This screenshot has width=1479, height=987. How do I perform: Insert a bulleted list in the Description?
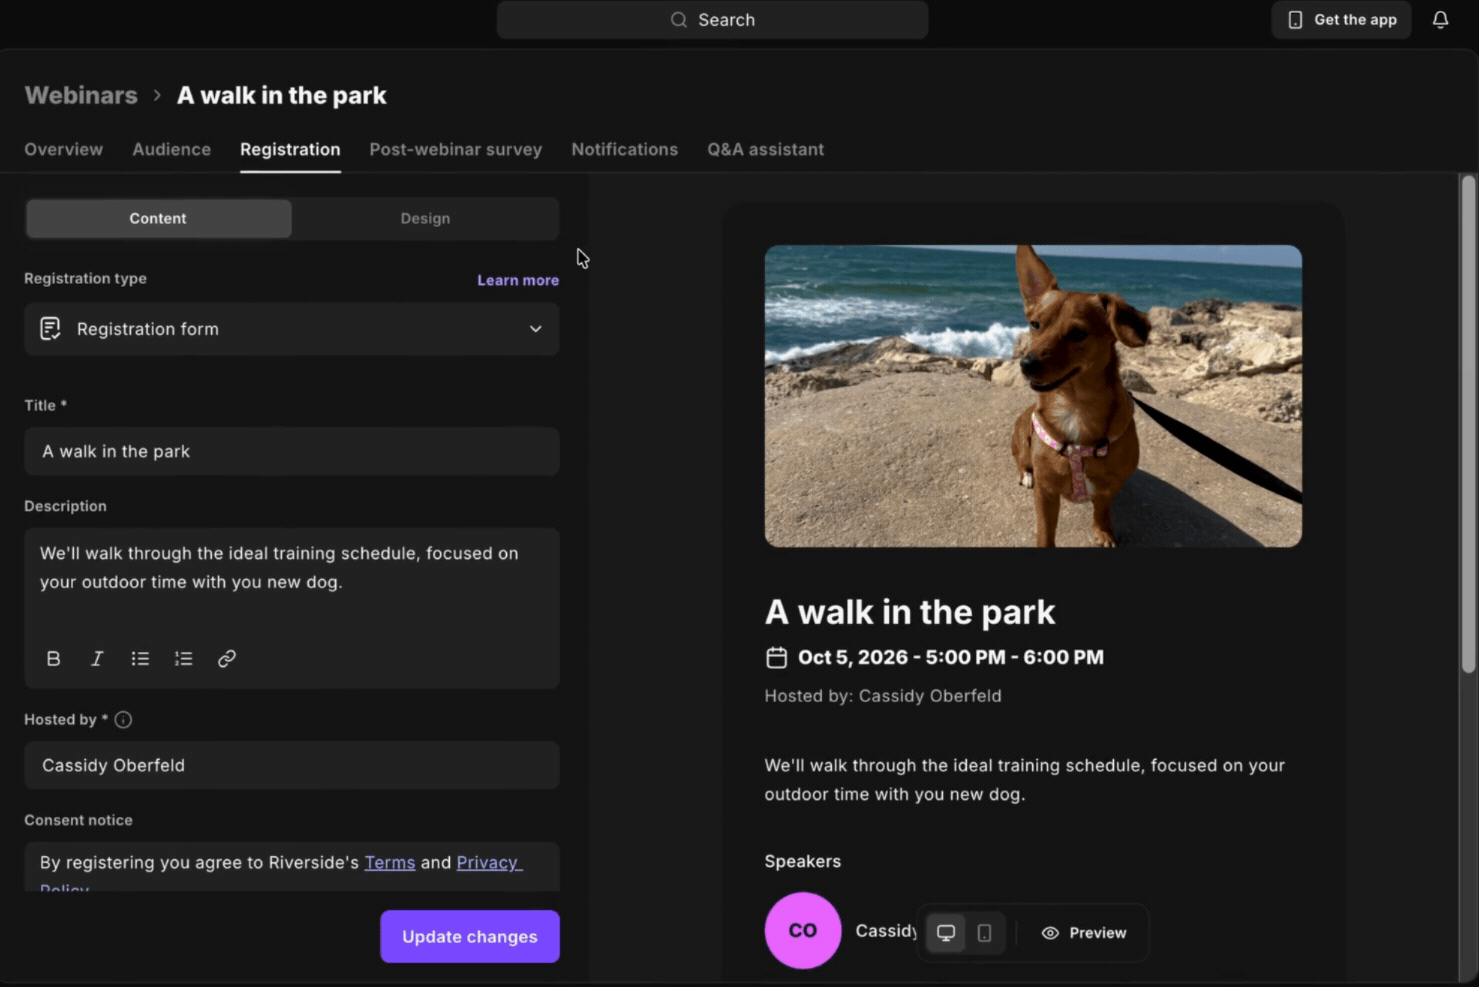140,659
